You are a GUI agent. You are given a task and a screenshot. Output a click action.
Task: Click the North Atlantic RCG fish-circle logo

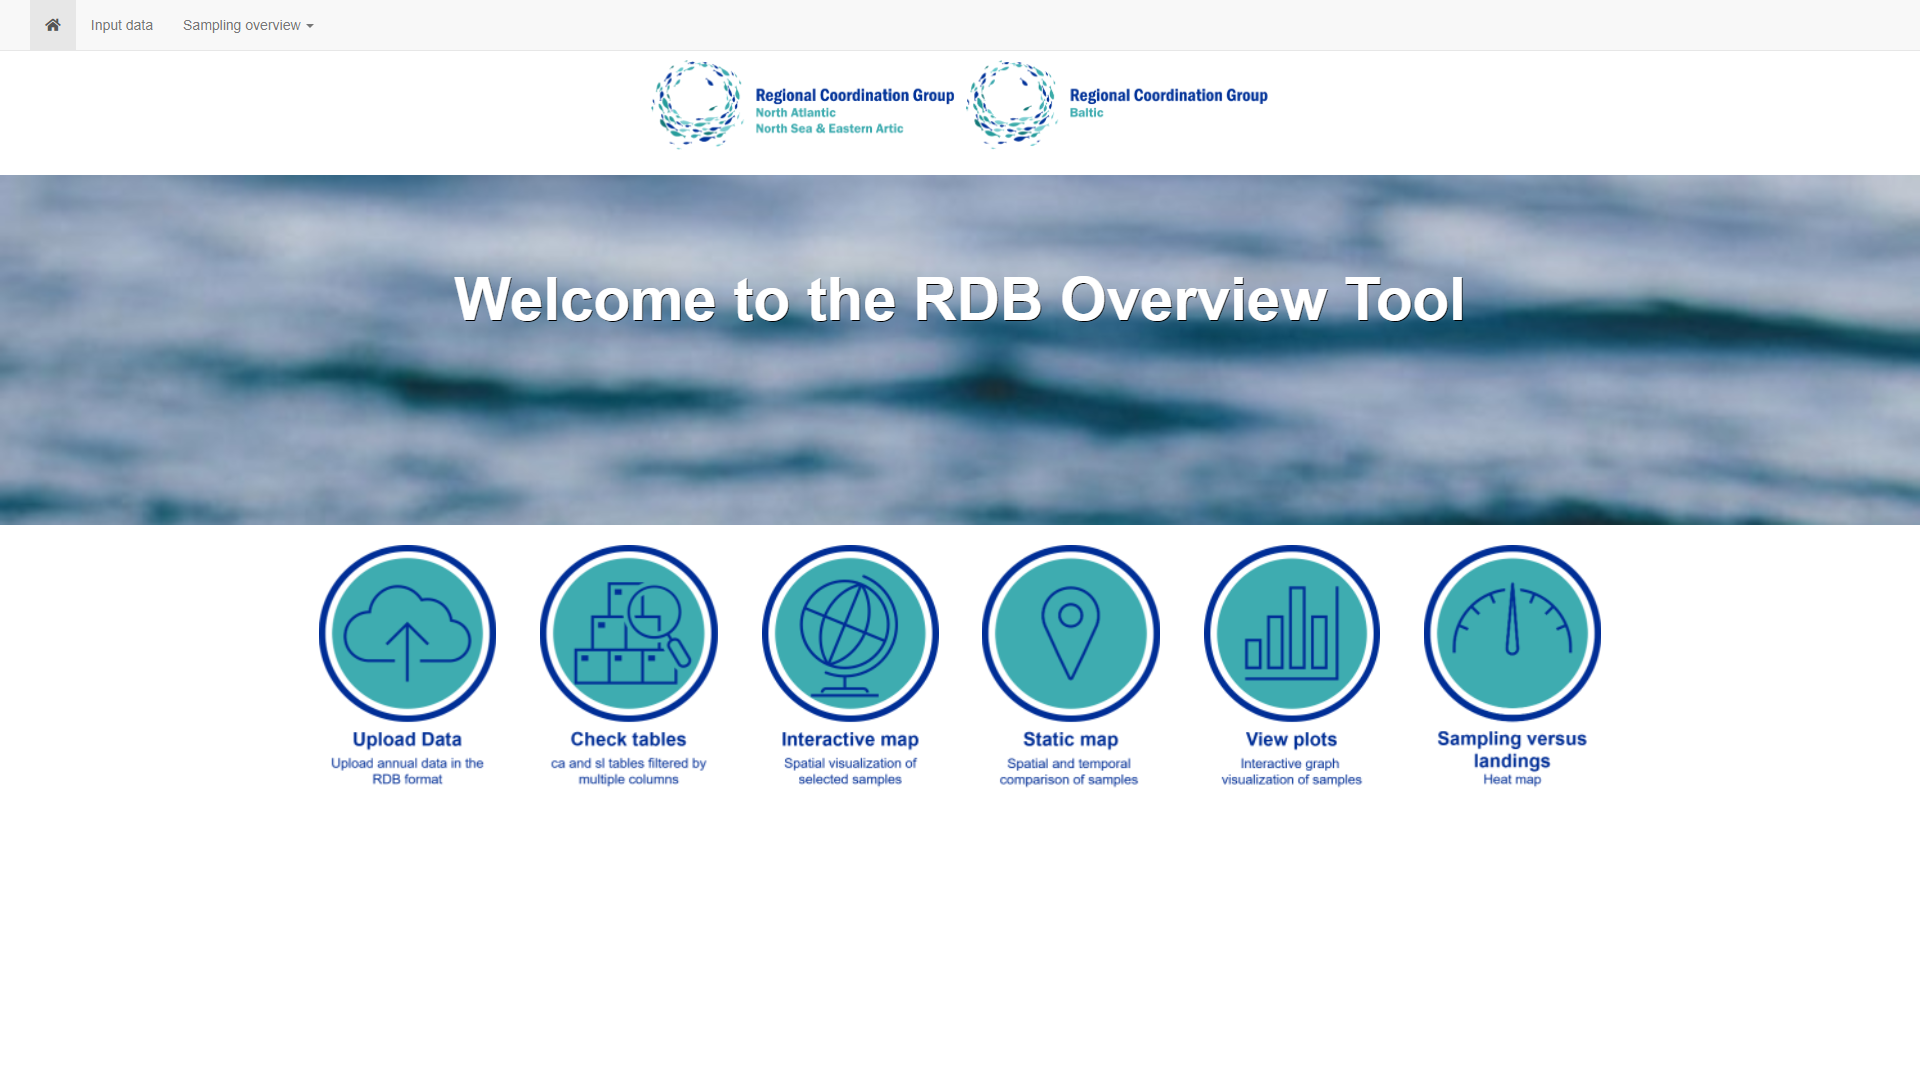[x=697, y=104]
